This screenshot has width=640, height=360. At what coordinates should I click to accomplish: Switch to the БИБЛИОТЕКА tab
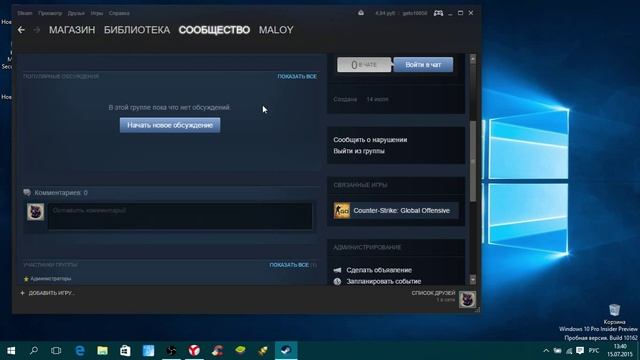pyautogui.click(x=137, y=30)
